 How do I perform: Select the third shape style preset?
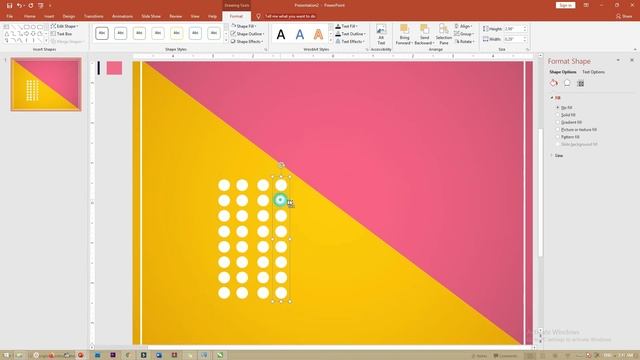[139, 33]
